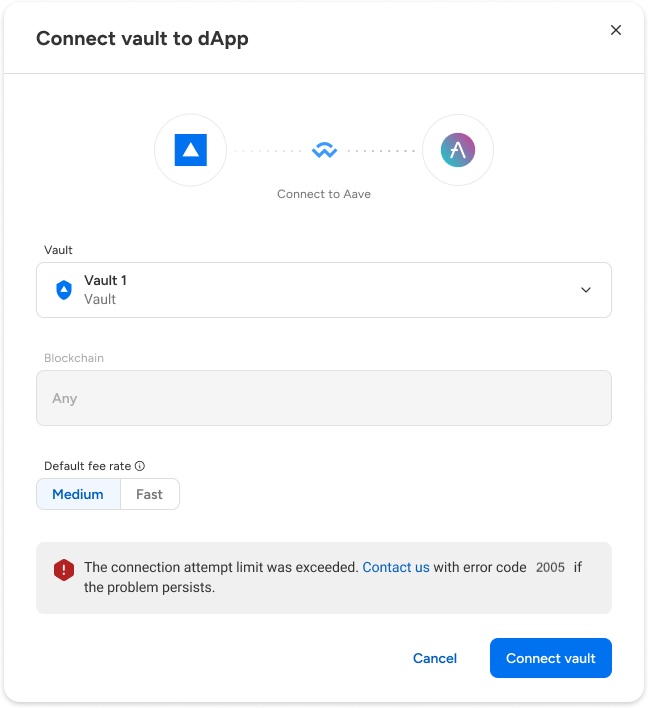Click the red error warning icon
648x708 pixels.
click(64, 569)
